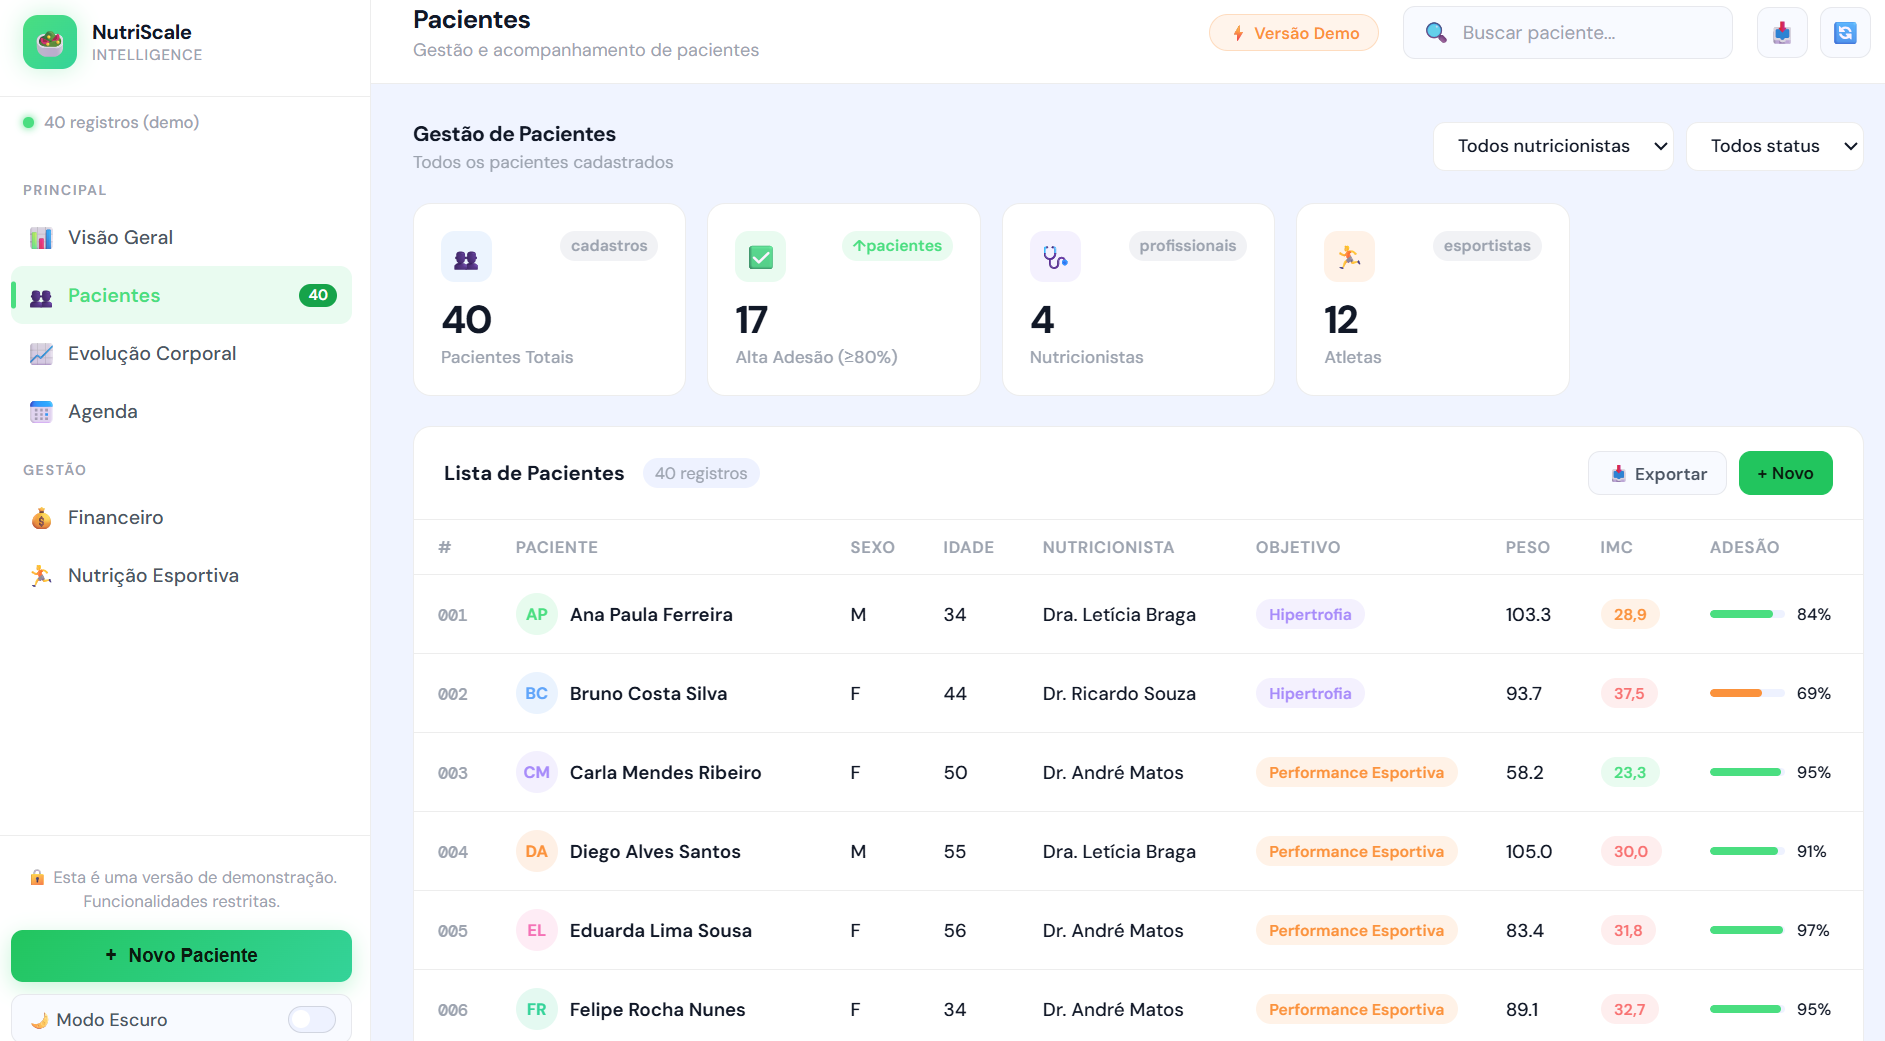
Task: Click the people icon on Pacientes Totais card
Action: [x=466, y=257]
